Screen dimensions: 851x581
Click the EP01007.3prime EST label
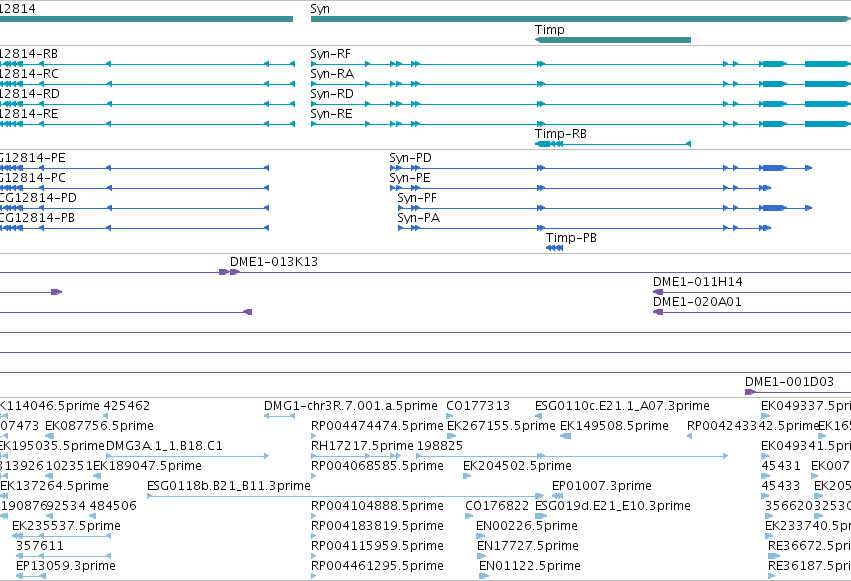(x=602, y=486)
